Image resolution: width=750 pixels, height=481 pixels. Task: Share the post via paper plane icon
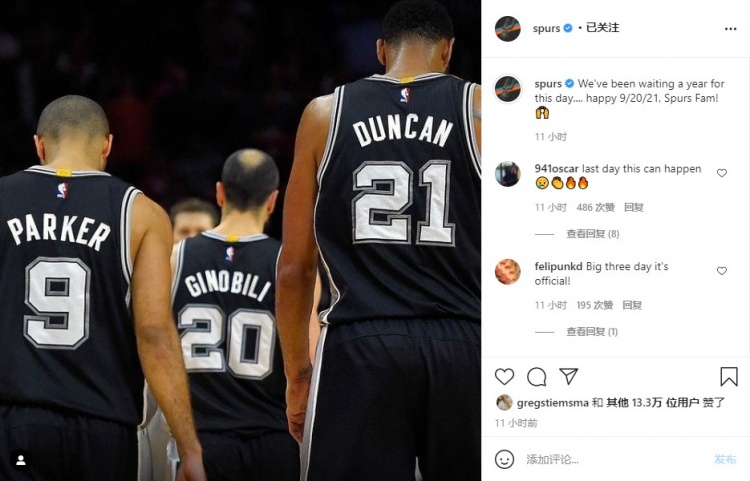[x=569, y=376]
